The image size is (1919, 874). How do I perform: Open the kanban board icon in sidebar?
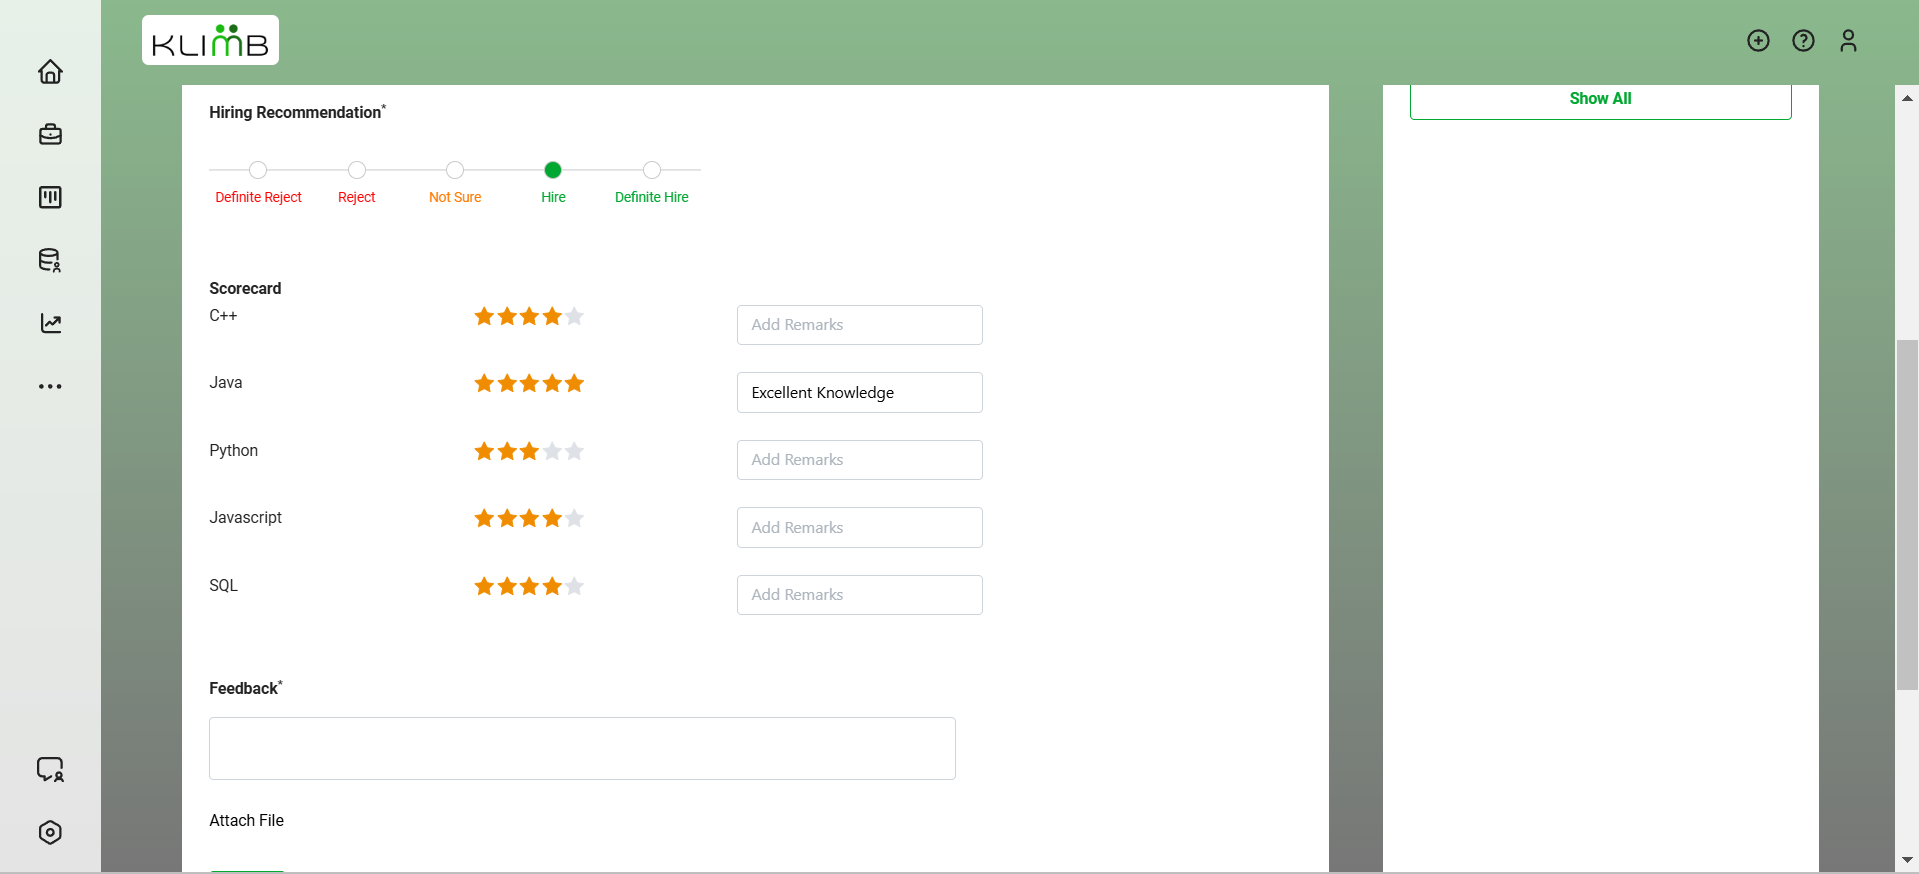point(50,197)
